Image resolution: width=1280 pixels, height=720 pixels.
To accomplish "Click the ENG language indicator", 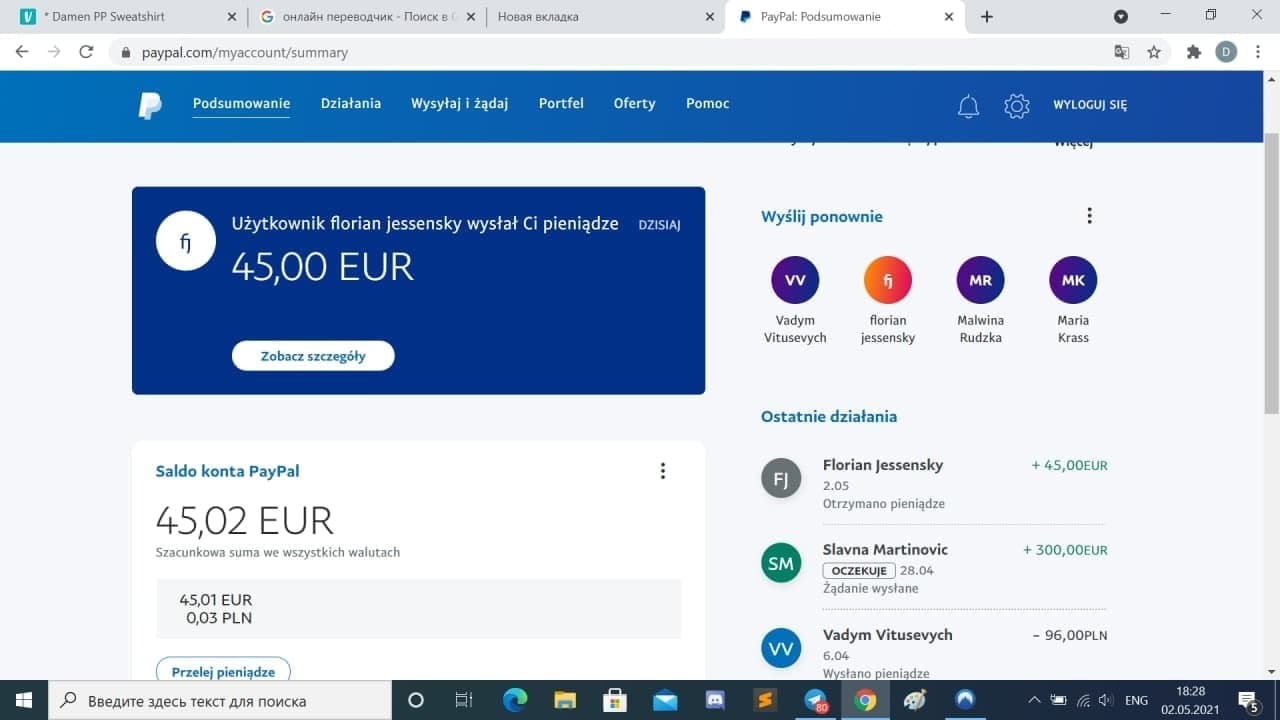I will click(1136, 700).
